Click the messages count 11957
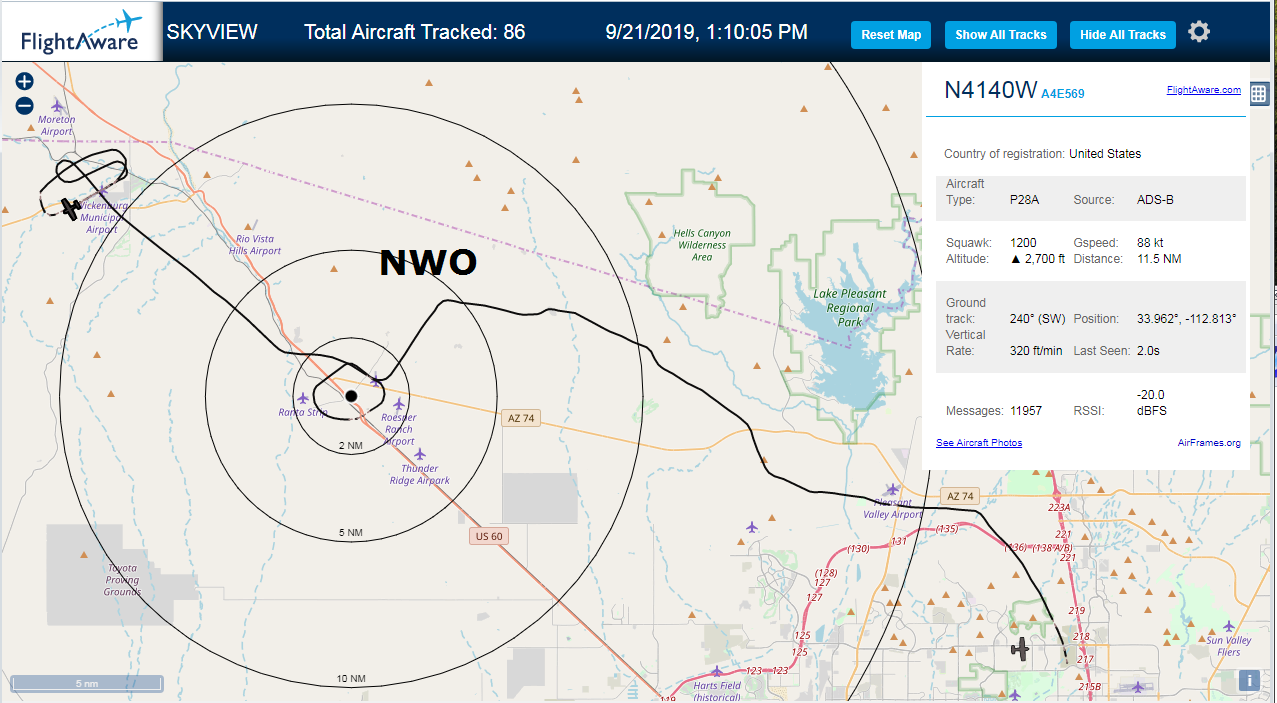 1027,411
